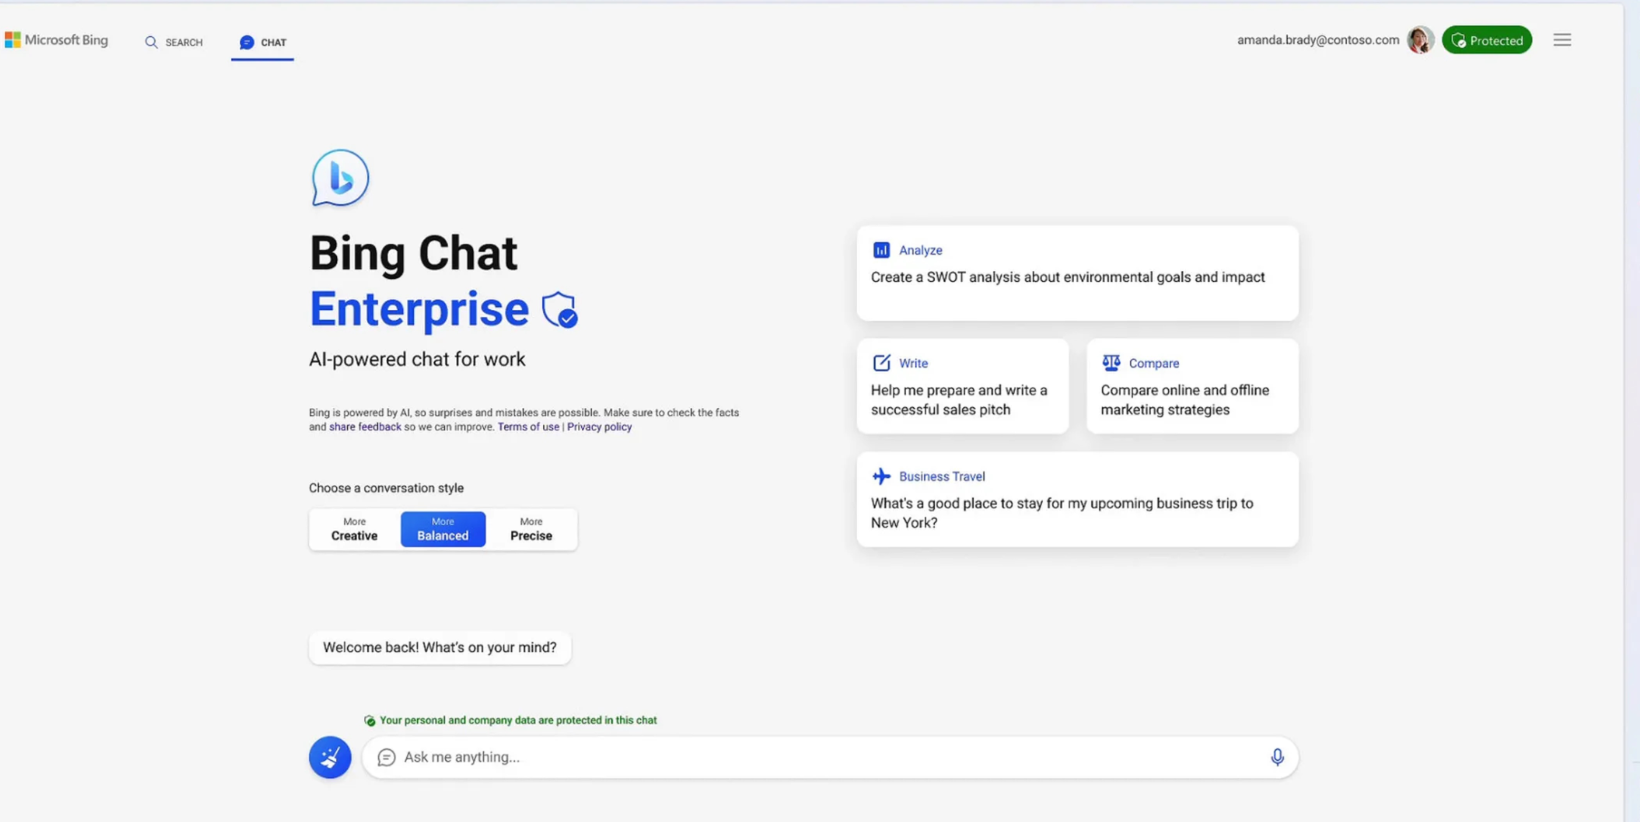The image size is (1640, 822).
Task: Click the Analyze chart icon
Action: tap(881, 250)
